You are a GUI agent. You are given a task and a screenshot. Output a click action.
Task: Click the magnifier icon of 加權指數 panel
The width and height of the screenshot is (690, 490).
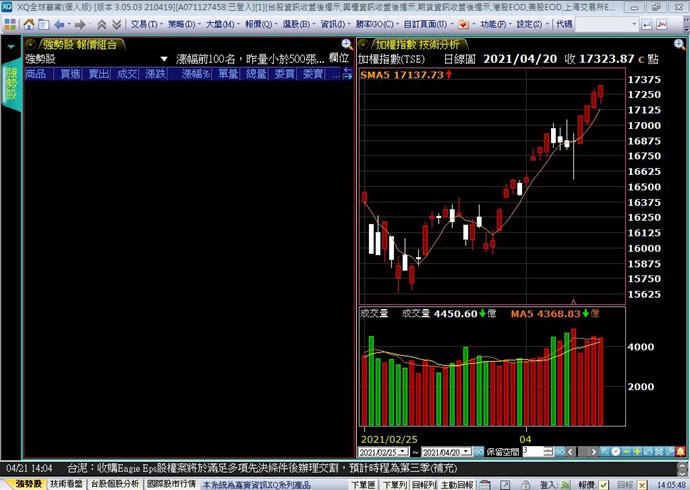click(679, 44)
